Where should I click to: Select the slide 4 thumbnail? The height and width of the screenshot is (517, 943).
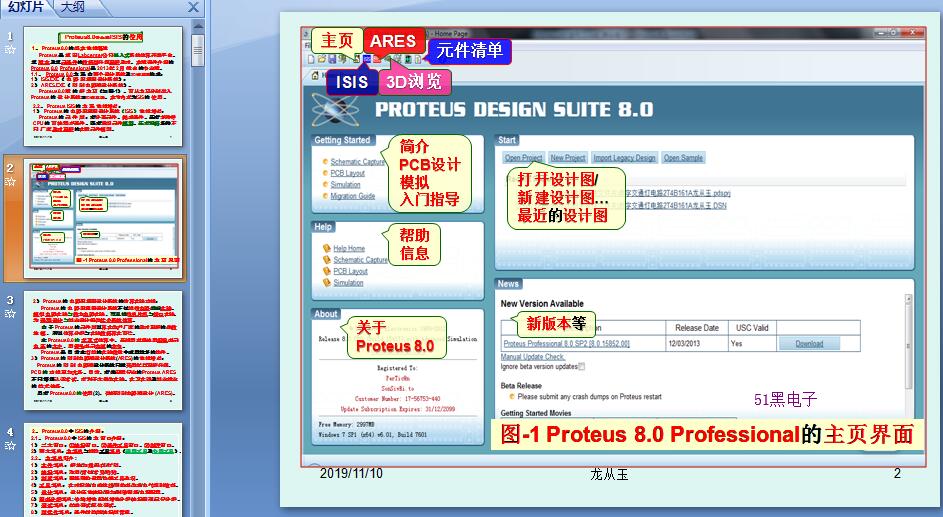[103, 470]
